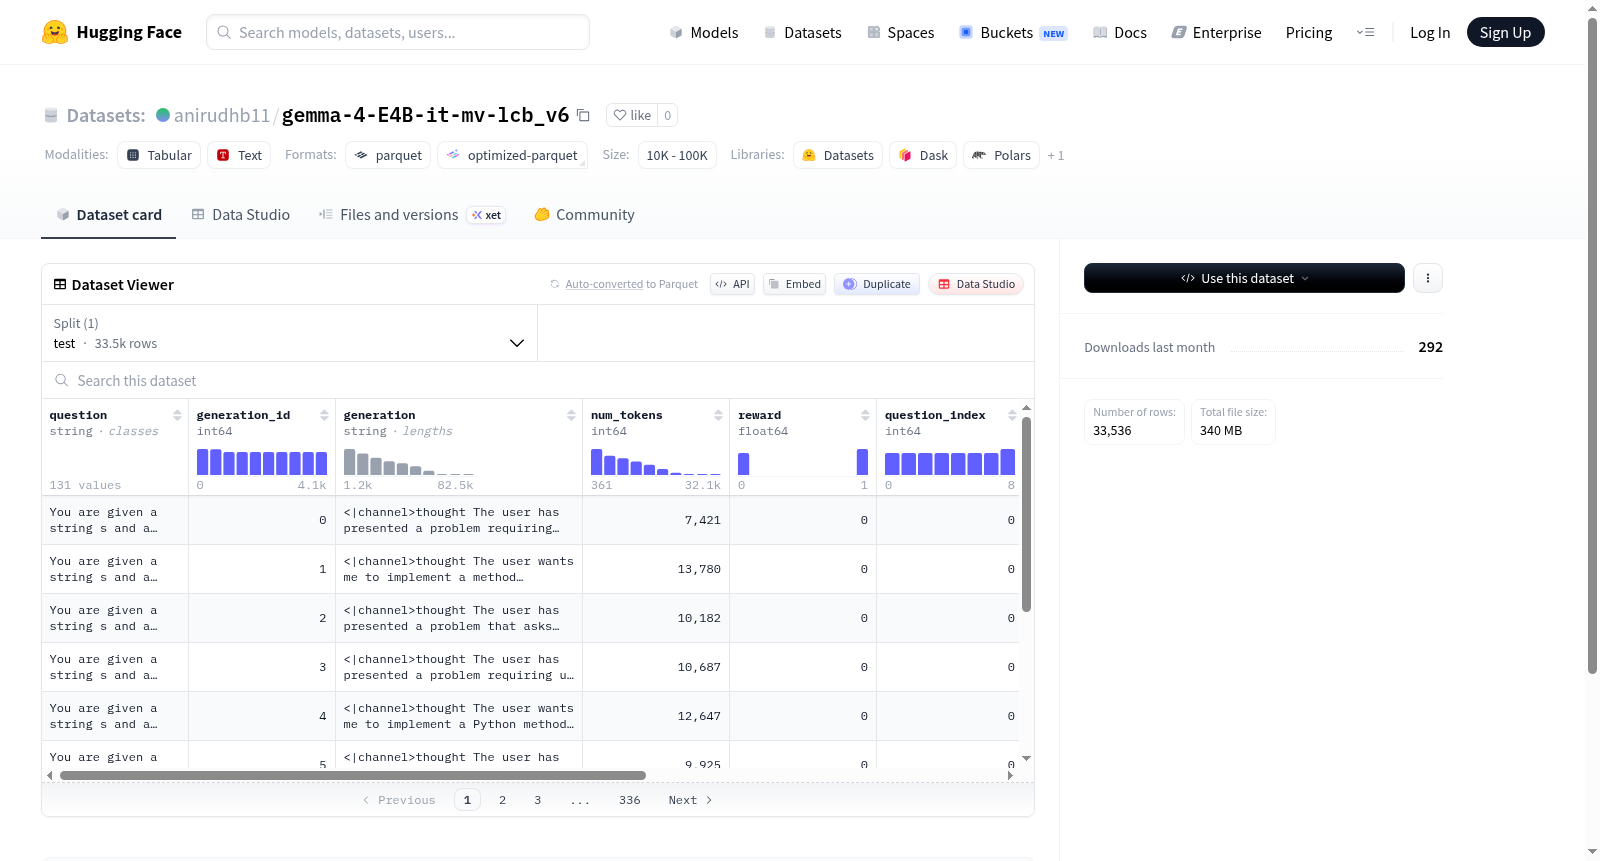Go to the Pricing page
This screenshot has width=1600, height=861.
click(x=1309, y=32)
